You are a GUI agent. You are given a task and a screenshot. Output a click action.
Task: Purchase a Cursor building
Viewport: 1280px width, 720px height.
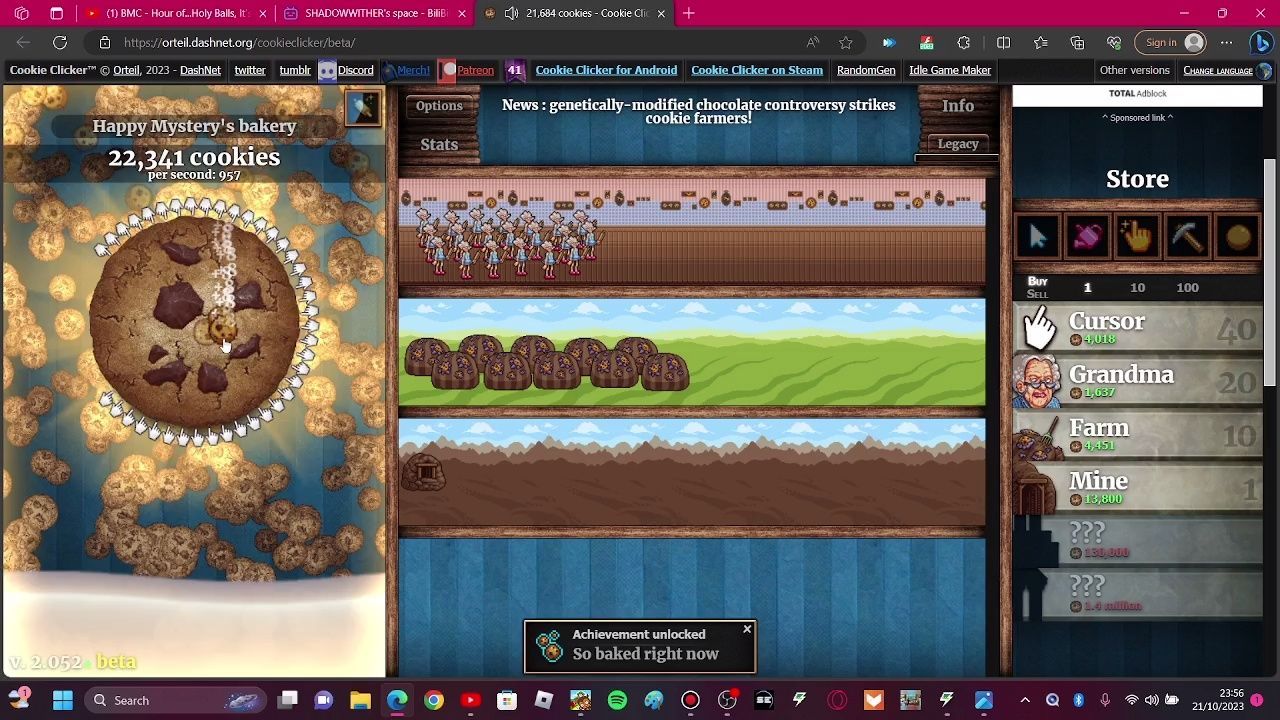point(1137,328)
